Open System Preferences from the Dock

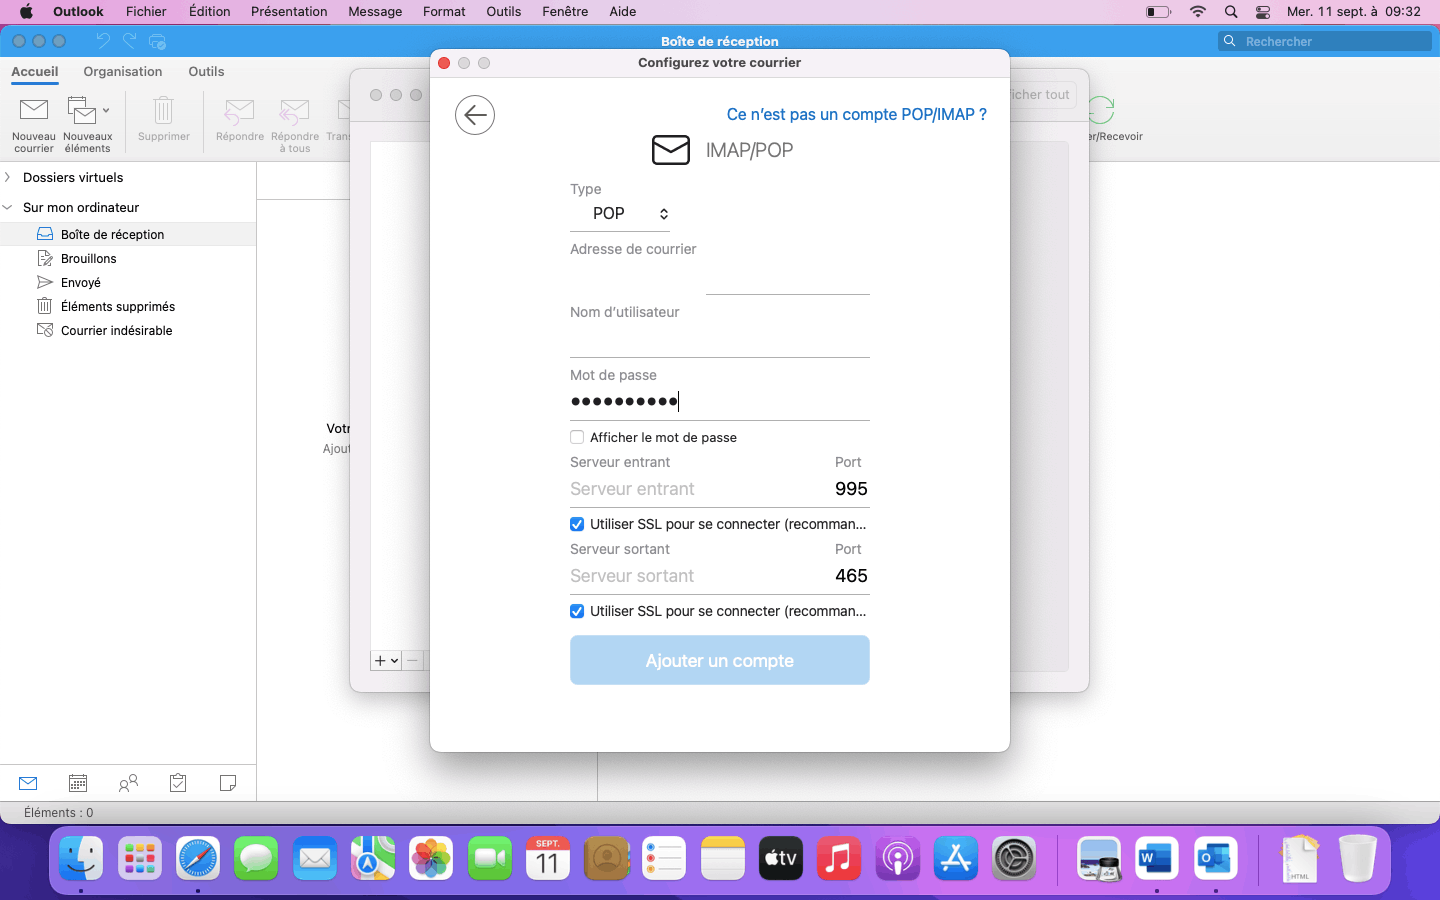(x=1014, y=858)
